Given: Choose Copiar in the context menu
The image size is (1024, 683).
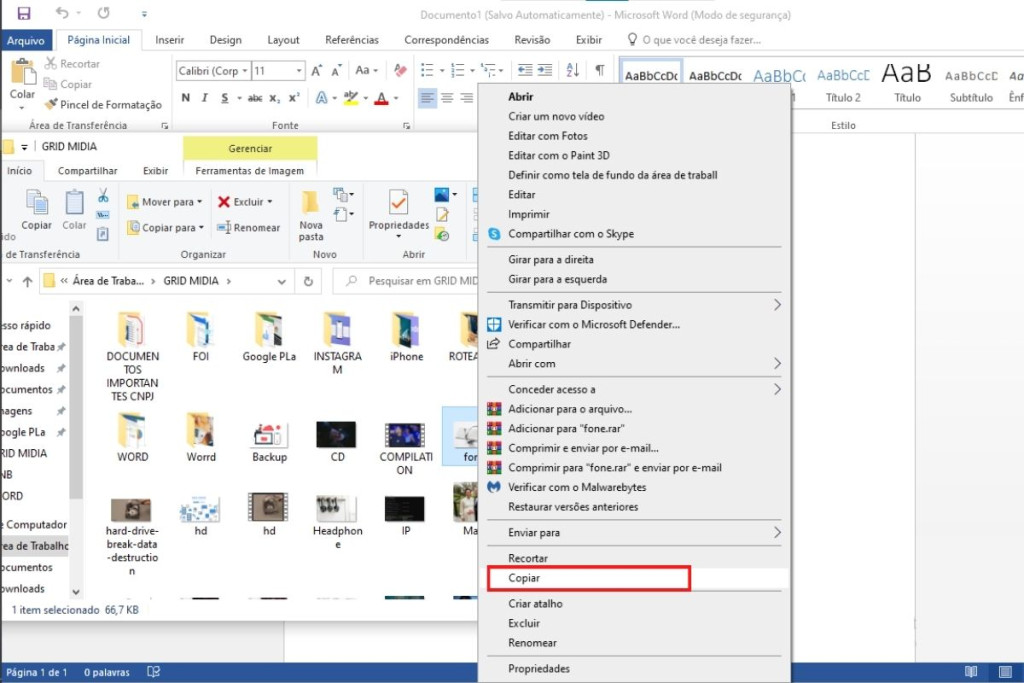Looking at the screenshot, I should [x=587, y=578].
